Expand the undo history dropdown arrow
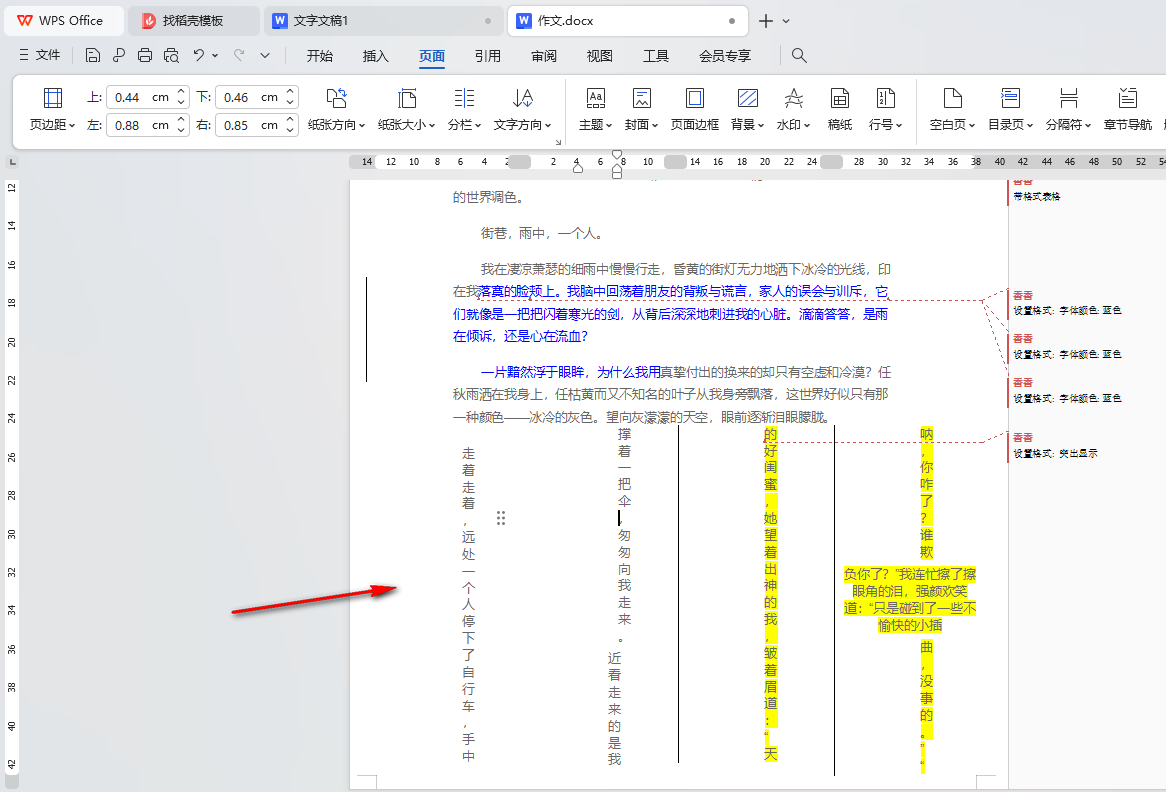The height and width of the screenshot is (792, 1166). tap(215, 55)
